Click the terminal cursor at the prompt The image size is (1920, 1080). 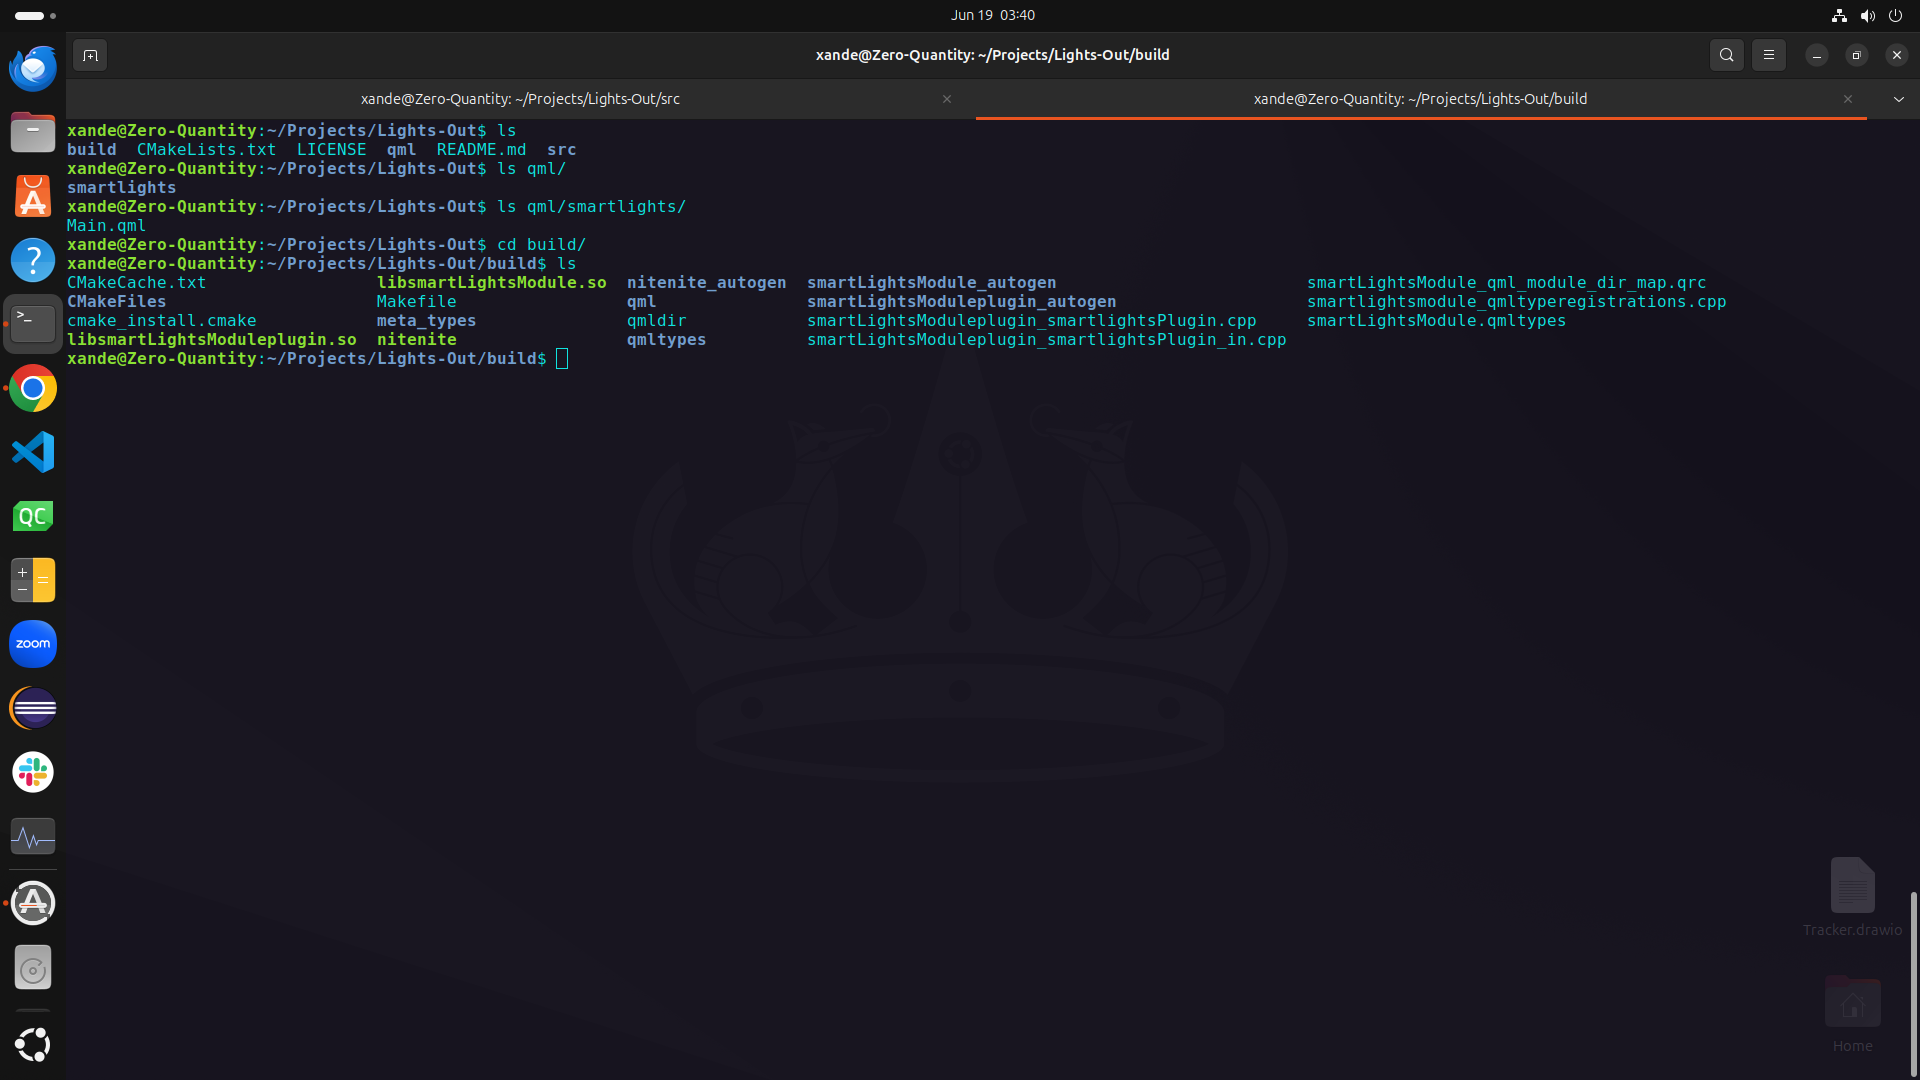click(562, 359)
